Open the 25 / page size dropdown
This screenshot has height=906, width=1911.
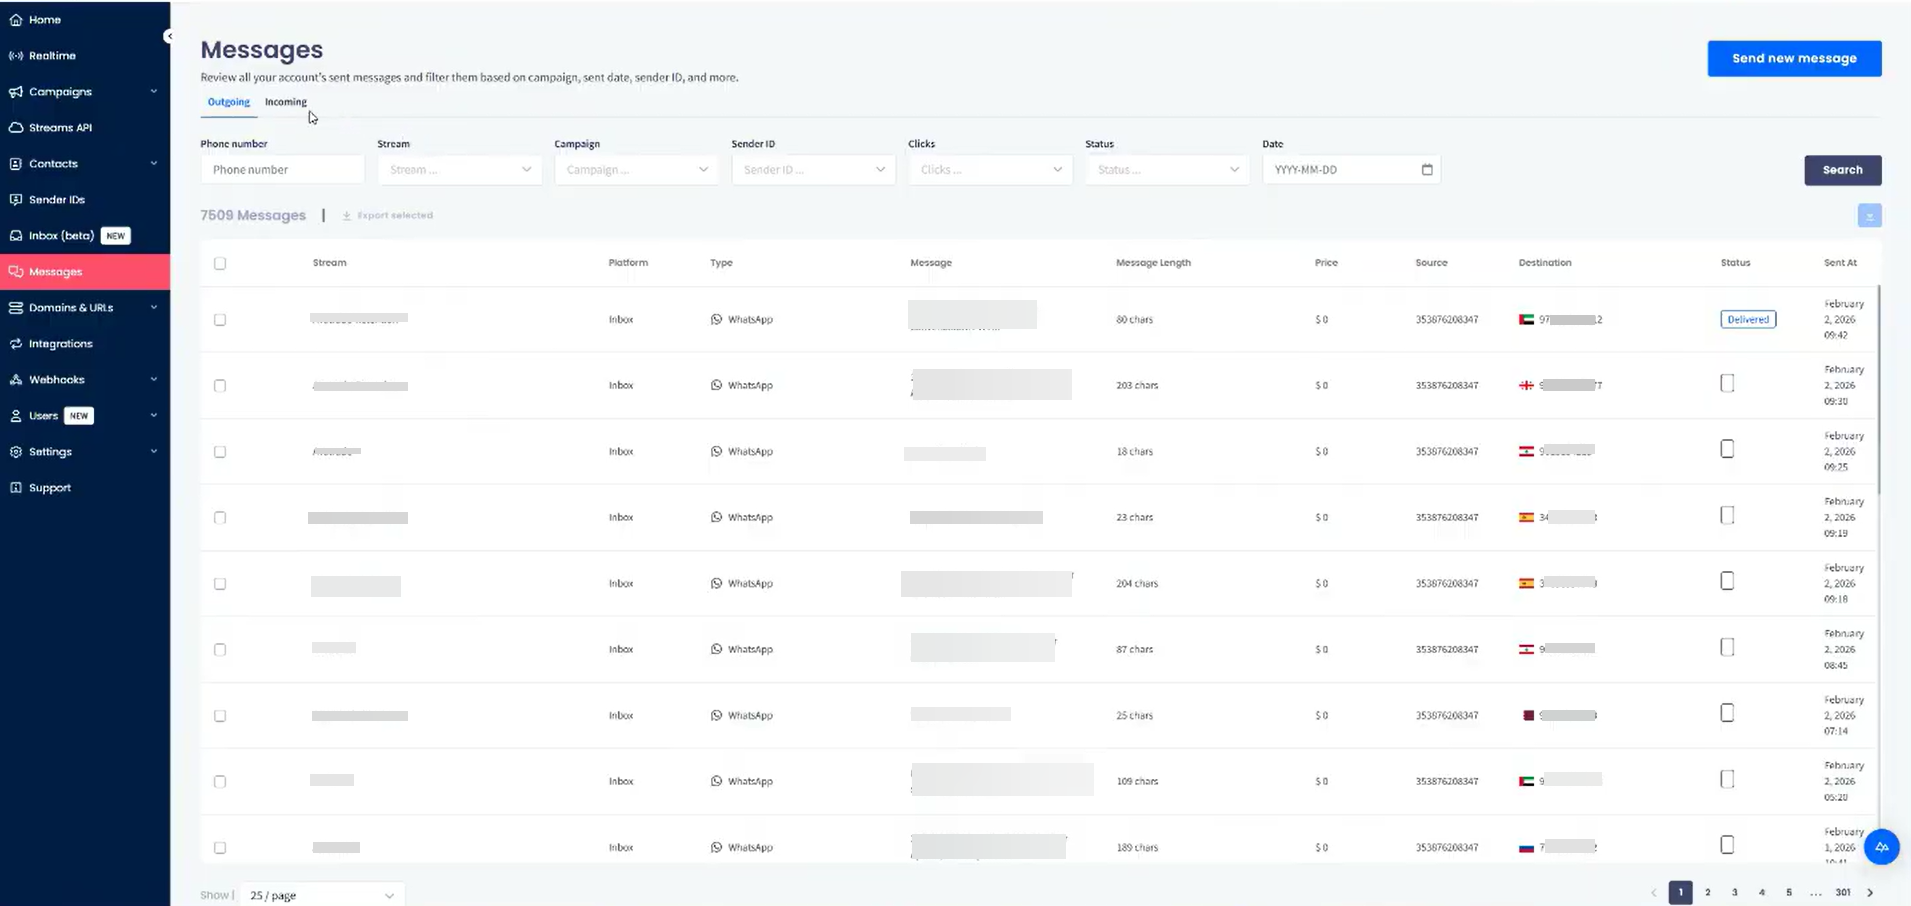[322, 895]
